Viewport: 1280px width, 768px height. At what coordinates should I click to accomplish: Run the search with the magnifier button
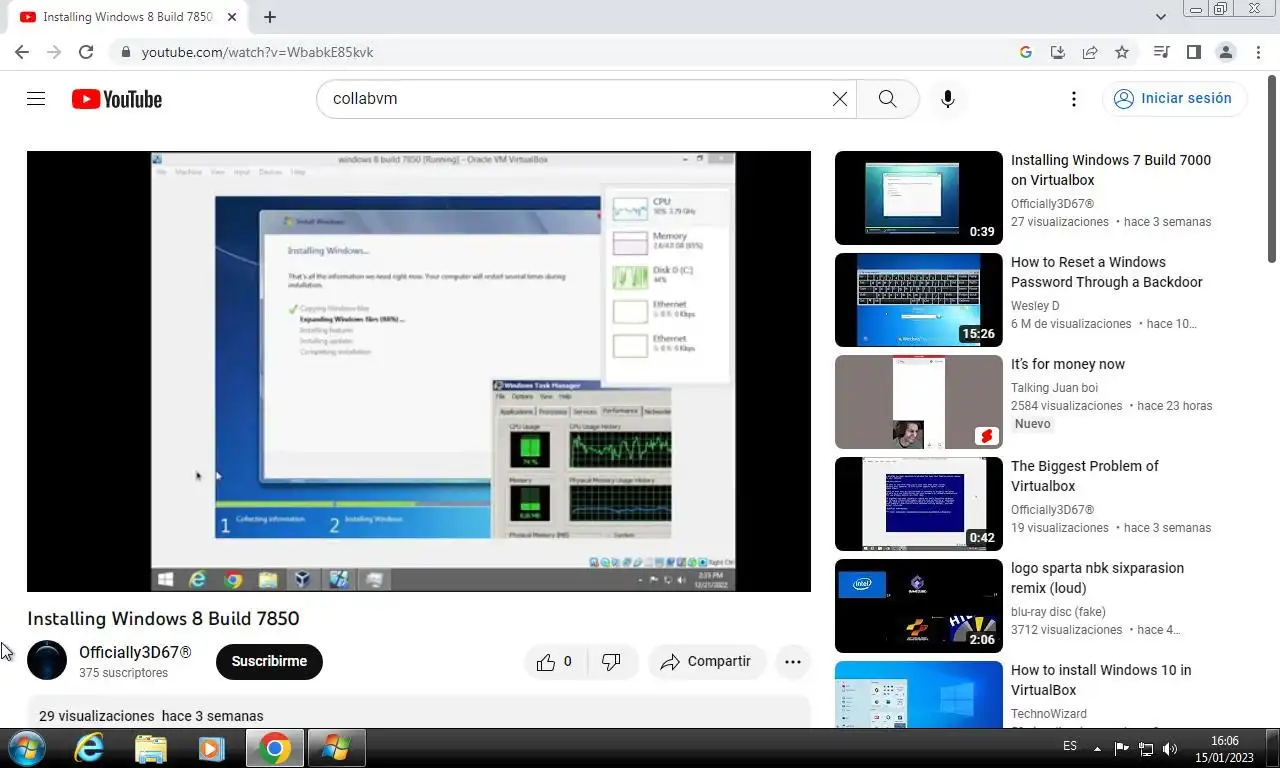887,99
